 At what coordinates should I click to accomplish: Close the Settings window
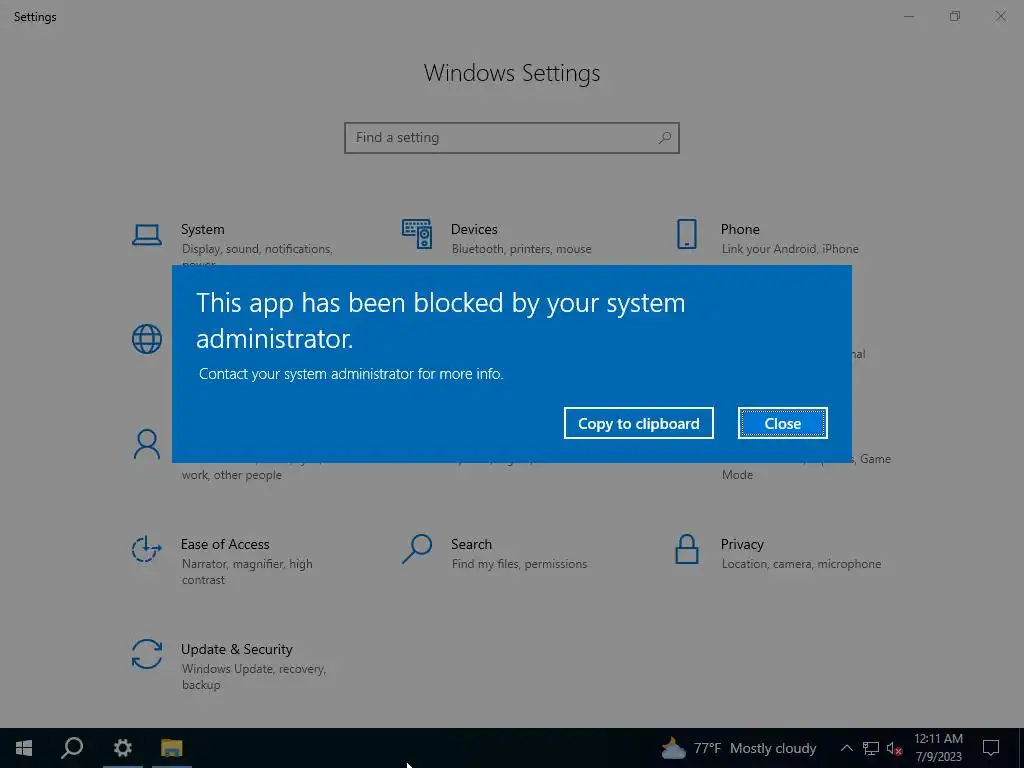click(x=1000, y=16)
